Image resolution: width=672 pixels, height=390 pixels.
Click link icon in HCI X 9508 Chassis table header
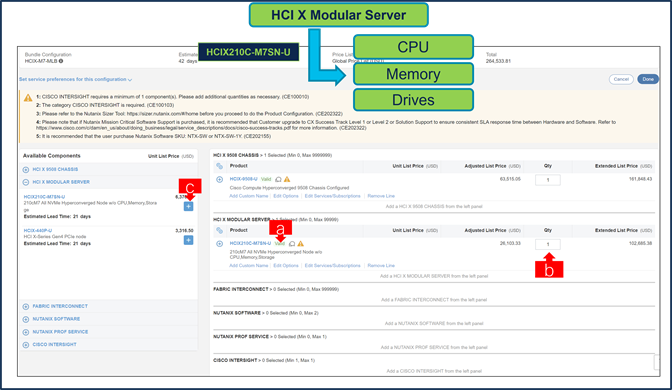(x=219, y=166)
